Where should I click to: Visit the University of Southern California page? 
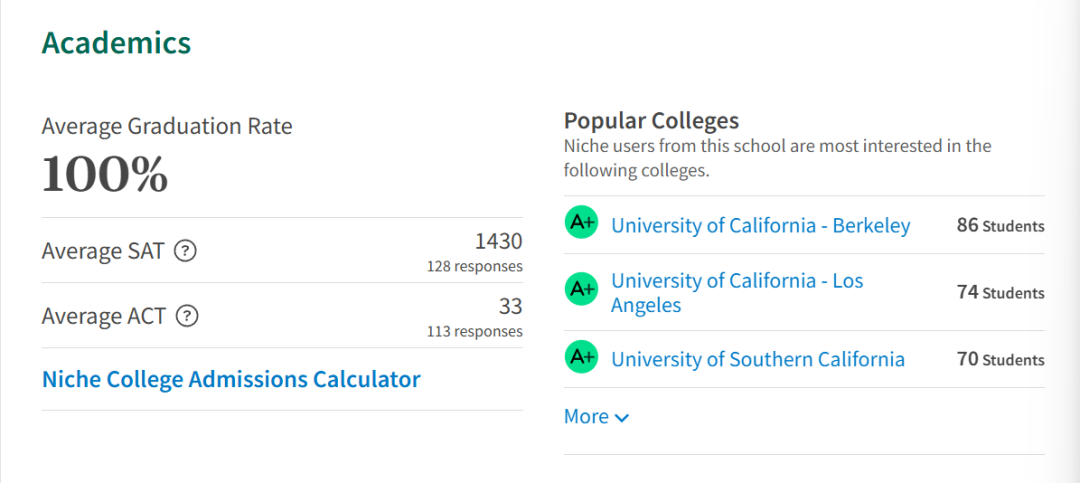coord(758,359)
